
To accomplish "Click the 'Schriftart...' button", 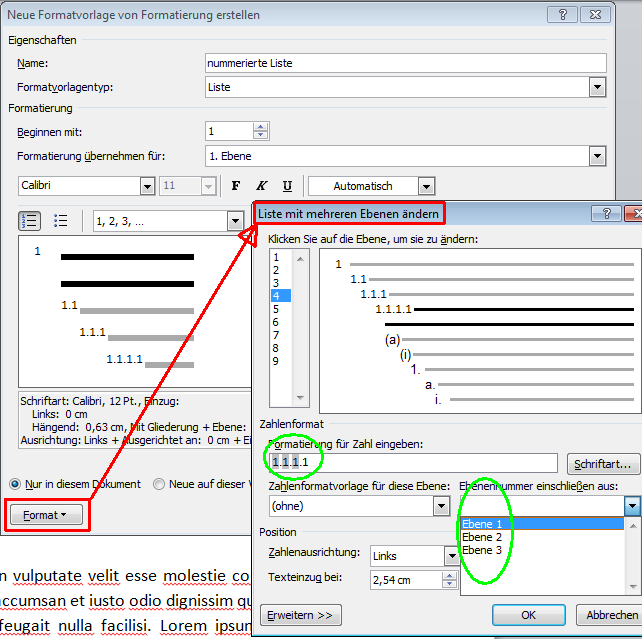I will tap(603, 464).
